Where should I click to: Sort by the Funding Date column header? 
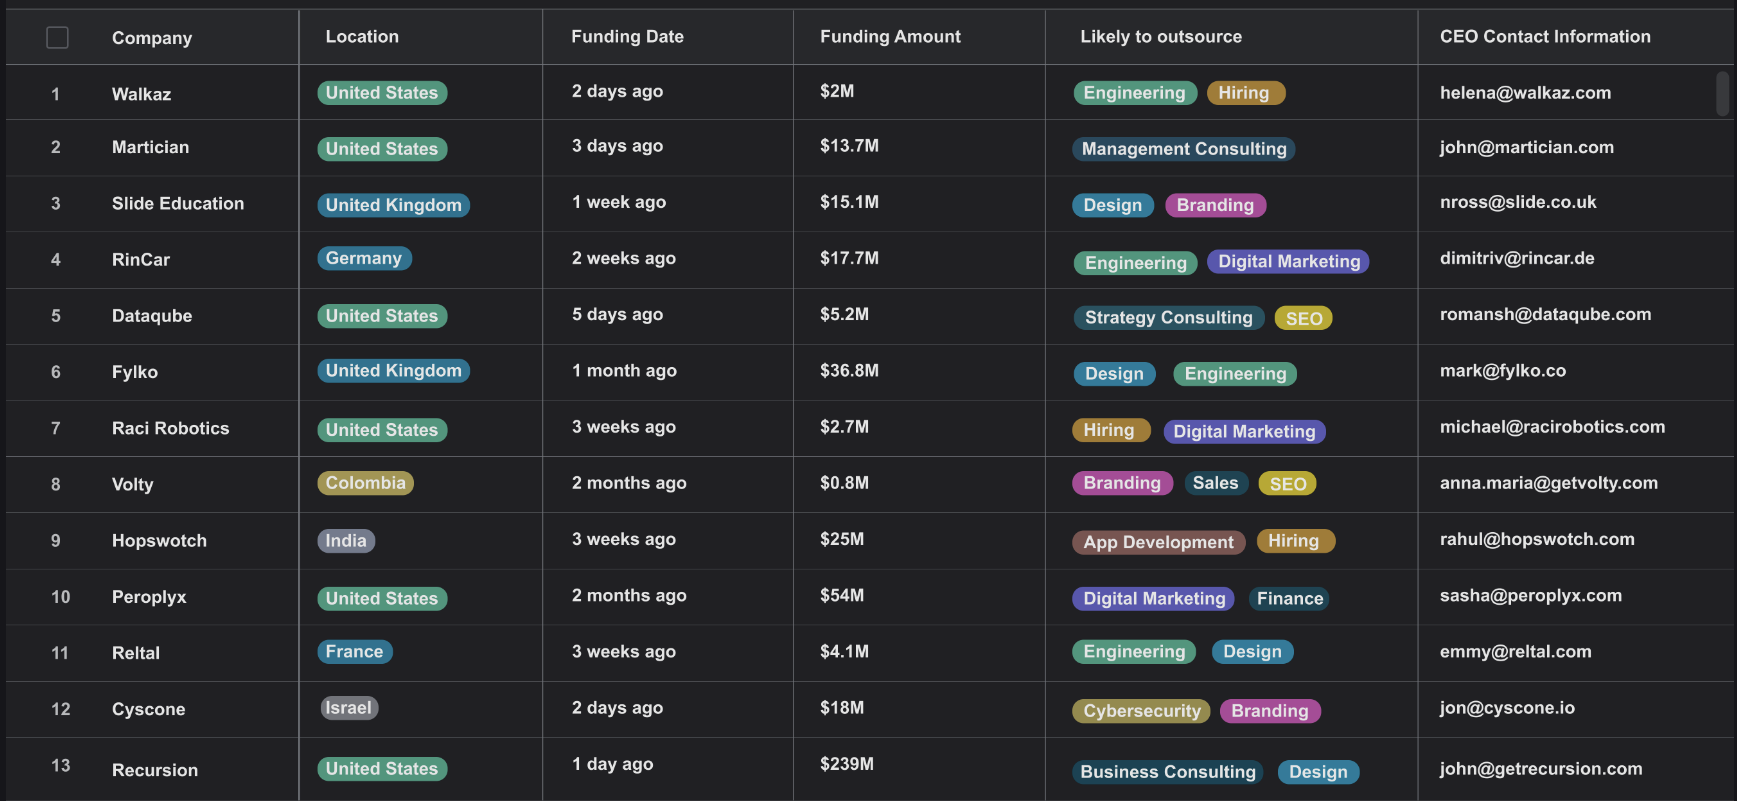coord(627,36)
